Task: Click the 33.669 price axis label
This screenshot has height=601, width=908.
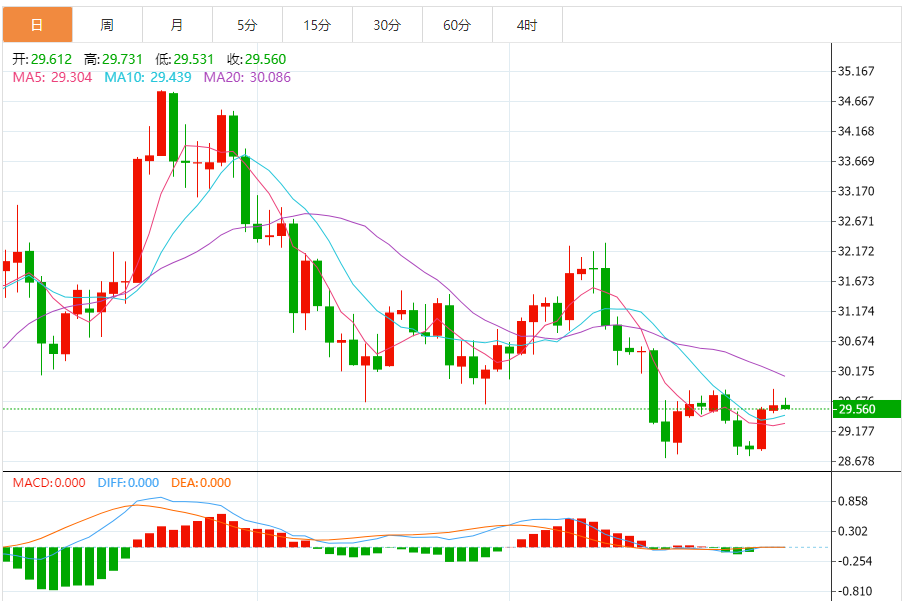Action: point(856,161)
